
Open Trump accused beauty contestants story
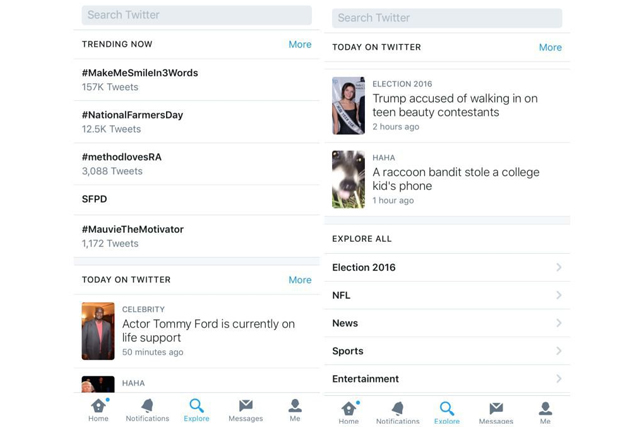click(x=447, y=106)
